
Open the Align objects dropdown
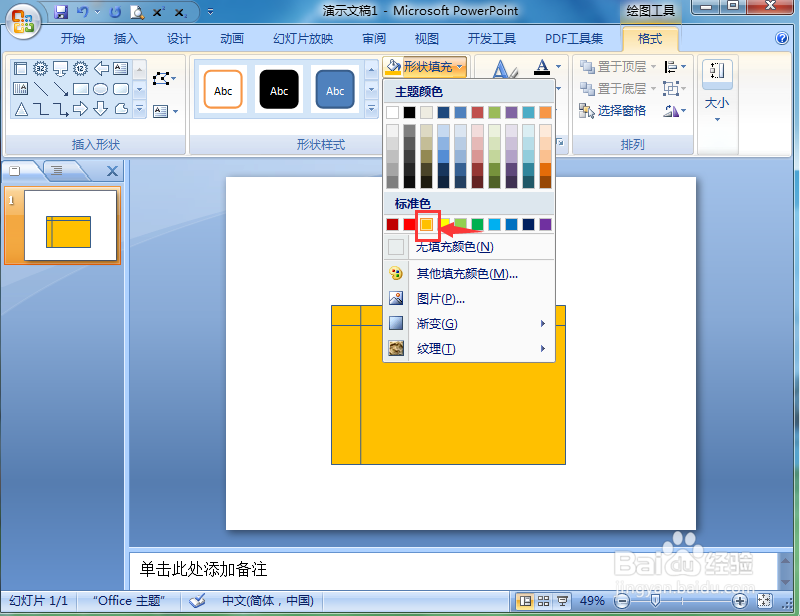pyautogui.click(x=674, y=66)
